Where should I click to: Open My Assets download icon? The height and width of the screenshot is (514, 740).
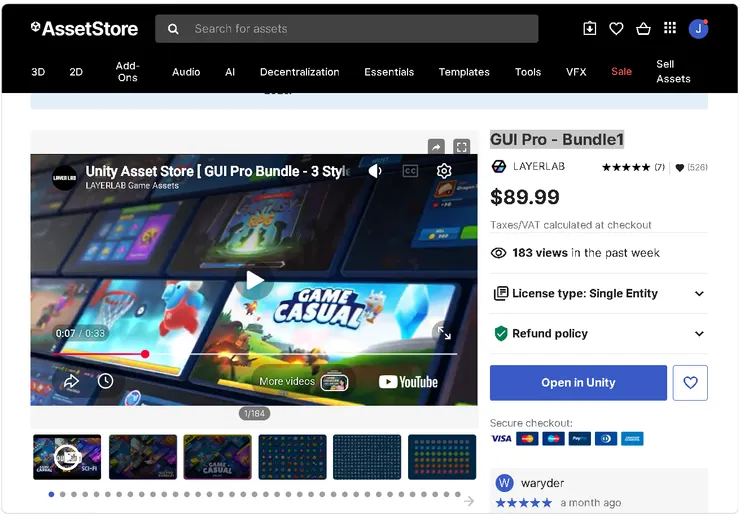589,29
